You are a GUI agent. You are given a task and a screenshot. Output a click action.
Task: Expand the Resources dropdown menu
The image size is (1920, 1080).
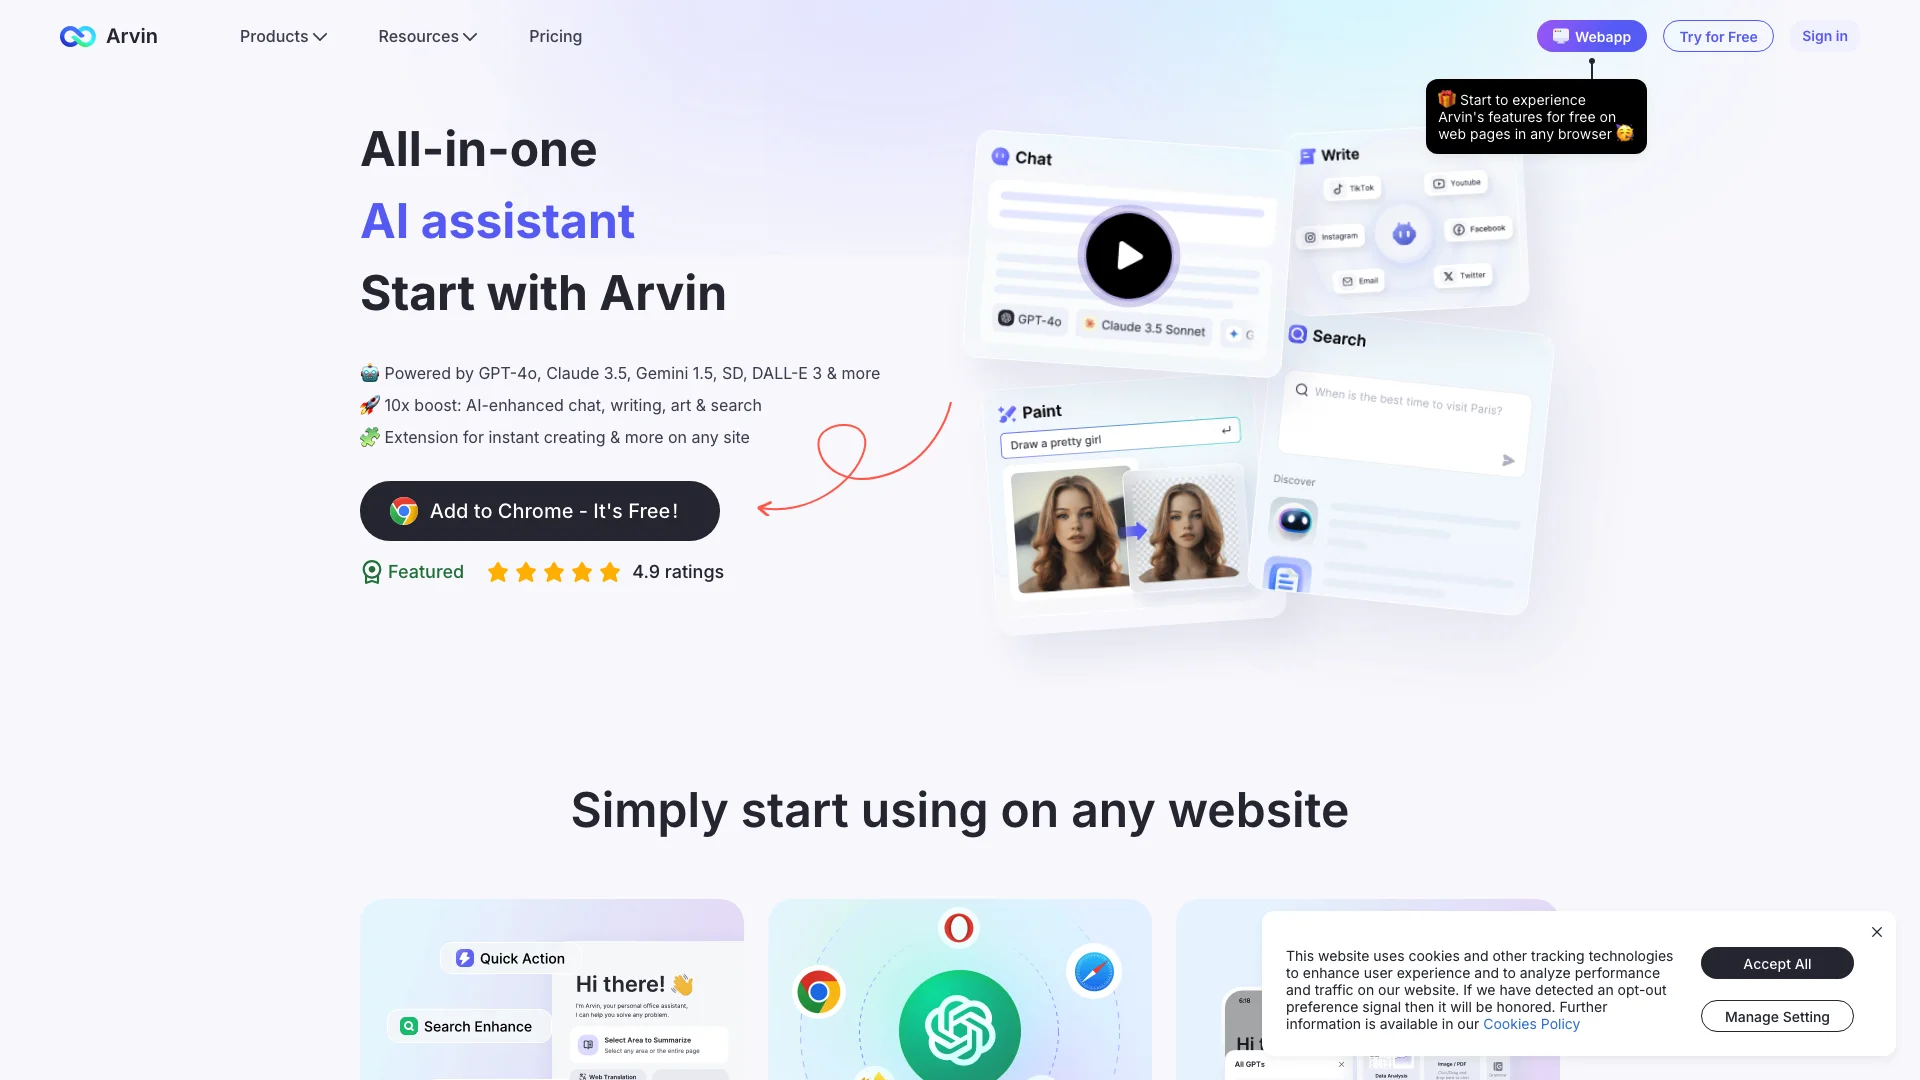click(427, 36)
